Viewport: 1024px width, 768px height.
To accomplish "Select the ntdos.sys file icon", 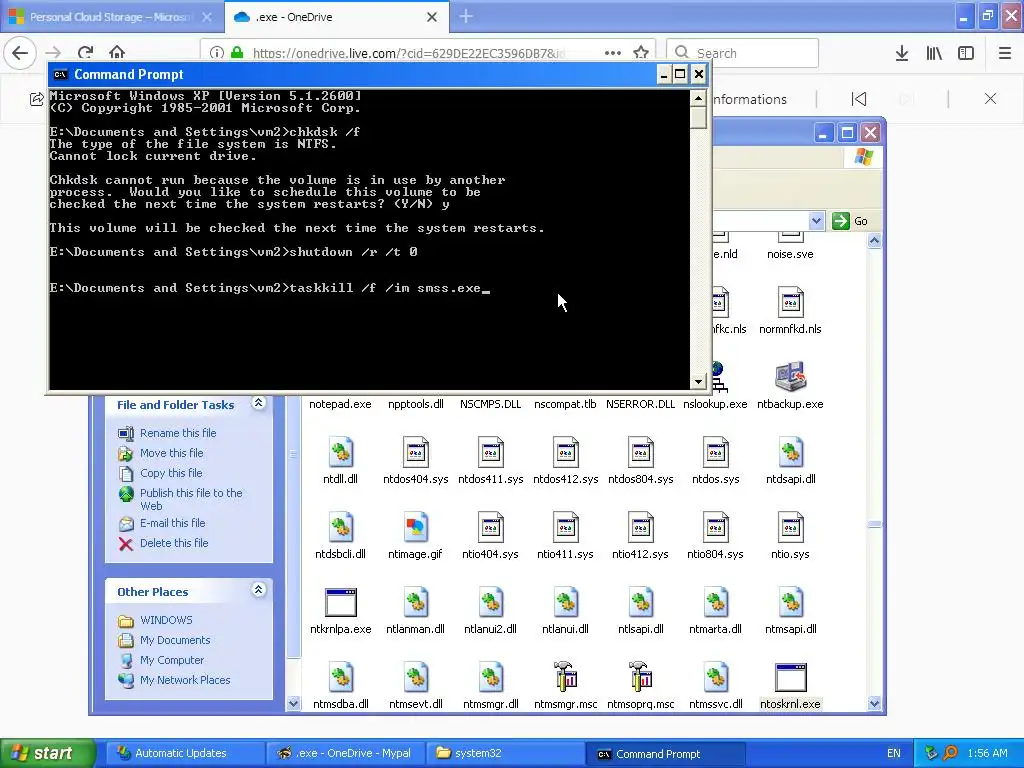I will [x=716, y=453].
